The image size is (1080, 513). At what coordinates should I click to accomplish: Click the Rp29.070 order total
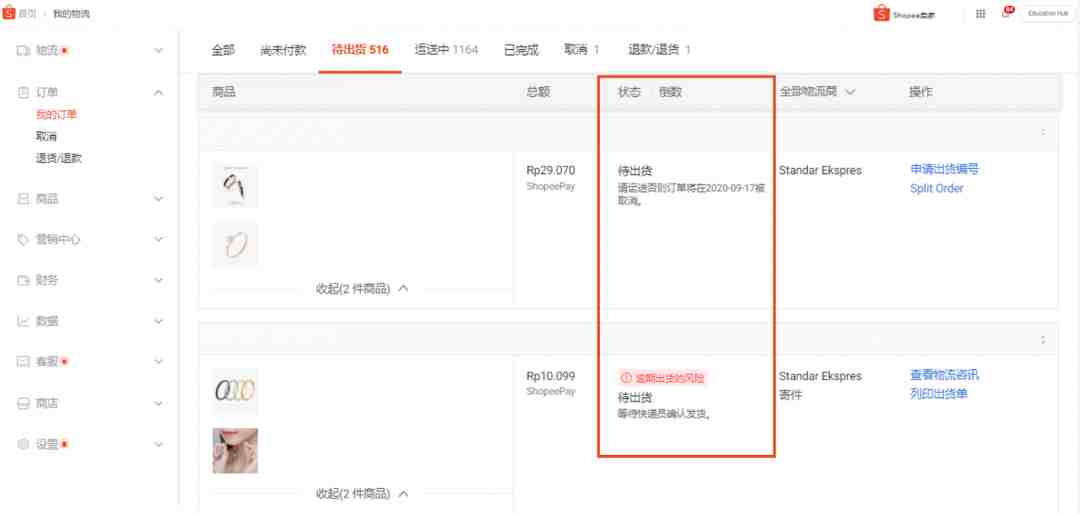(550, 170)
